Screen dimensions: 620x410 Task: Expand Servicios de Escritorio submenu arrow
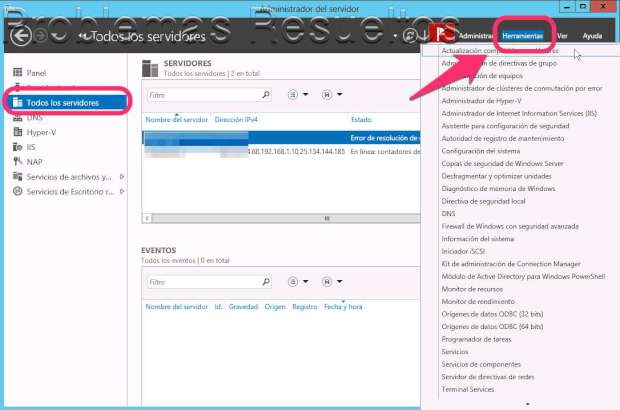[x=122, y=191]
